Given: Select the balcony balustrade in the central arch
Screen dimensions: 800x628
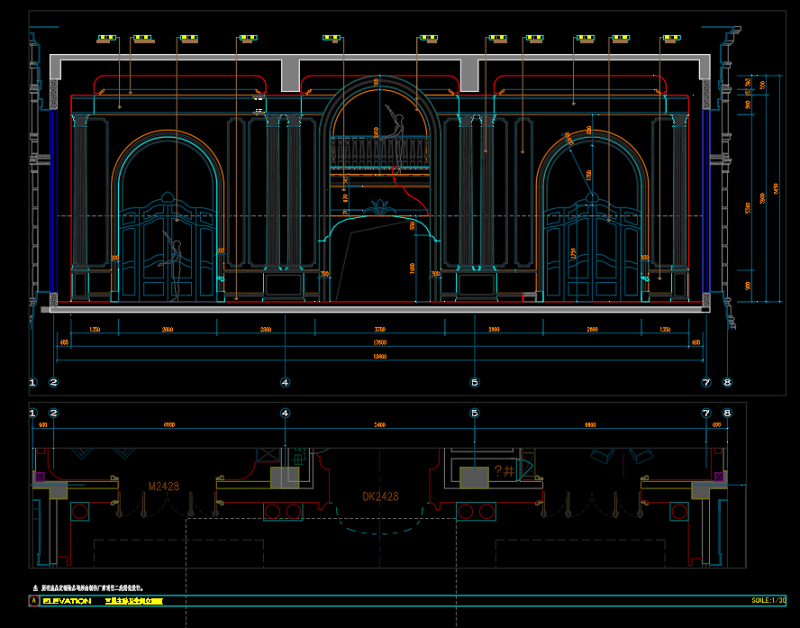Looking at the screenshot, I should click(x=380, y=153).
